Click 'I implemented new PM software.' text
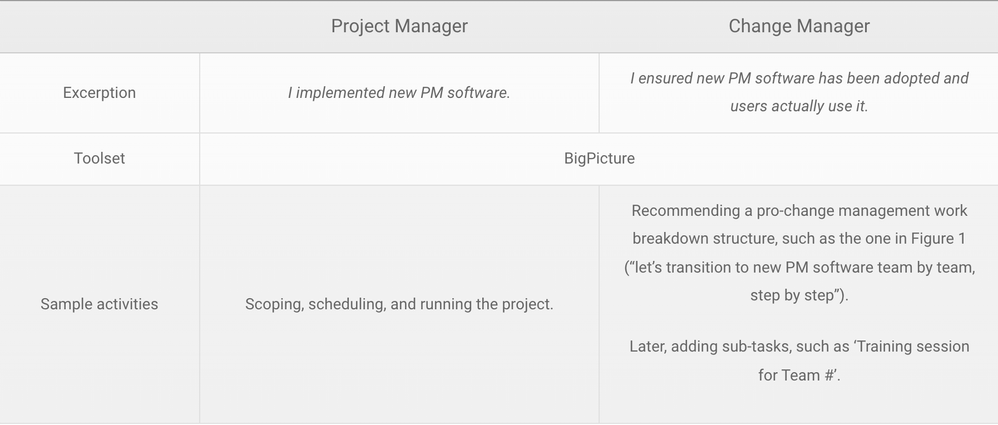This screenshot has height=425, width=998. coord(399,93)
